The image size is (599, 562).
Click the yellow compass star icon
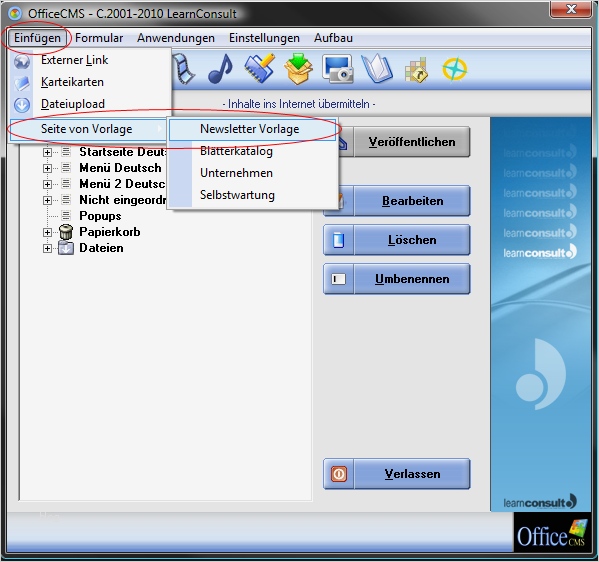(455, 69)
